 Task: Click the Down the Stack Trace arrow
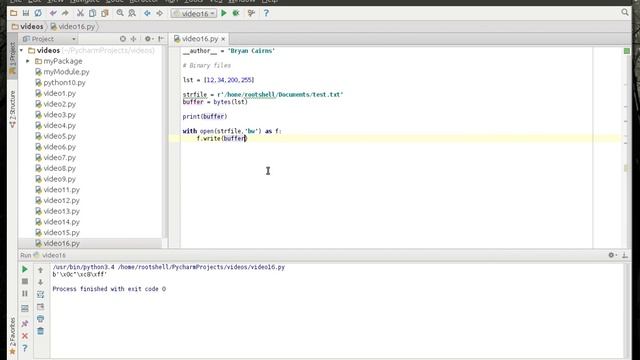[40, 282]
